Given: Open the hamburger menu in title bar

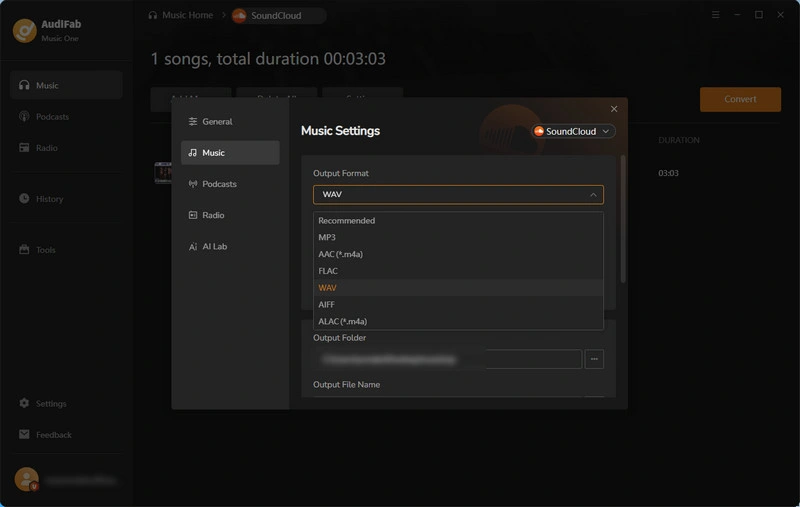Looking at the screenshot, I should click(715, 15).
